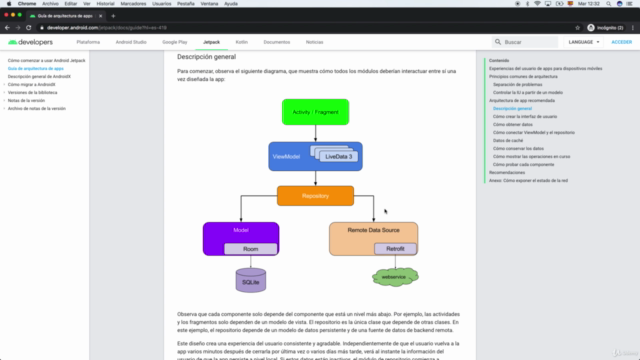The height and width of the screenshot is (360, 640).
Task: Jump to Experiencias del usuario de apps section
Action: 545,69
